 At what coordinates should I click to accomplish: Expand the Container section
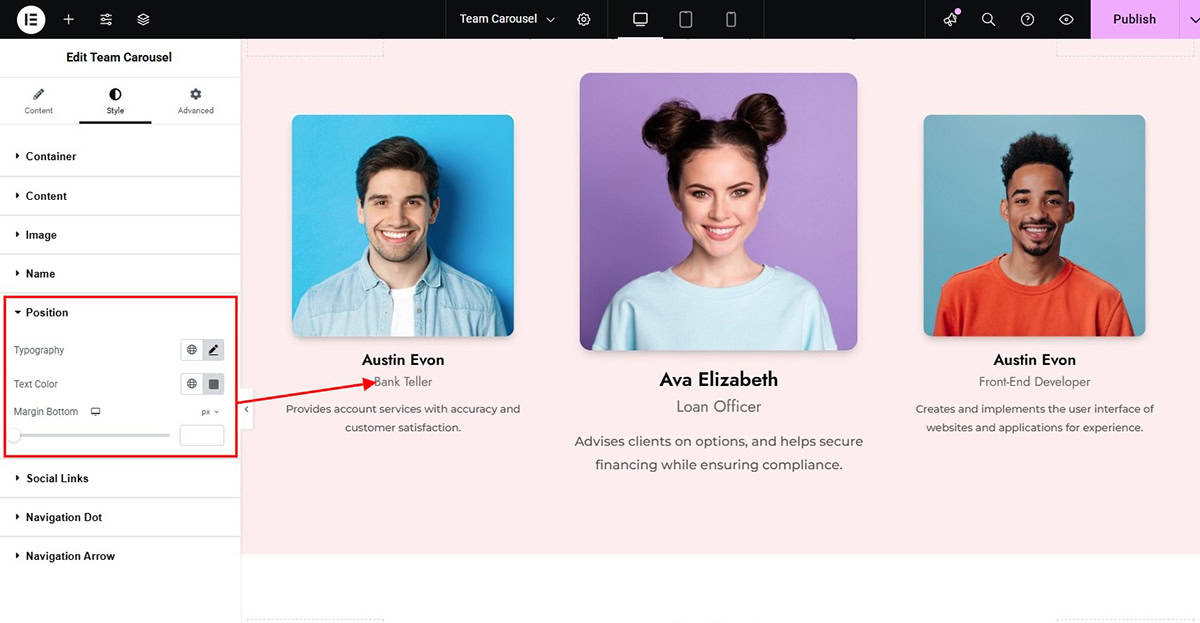(x=120, y=156)
